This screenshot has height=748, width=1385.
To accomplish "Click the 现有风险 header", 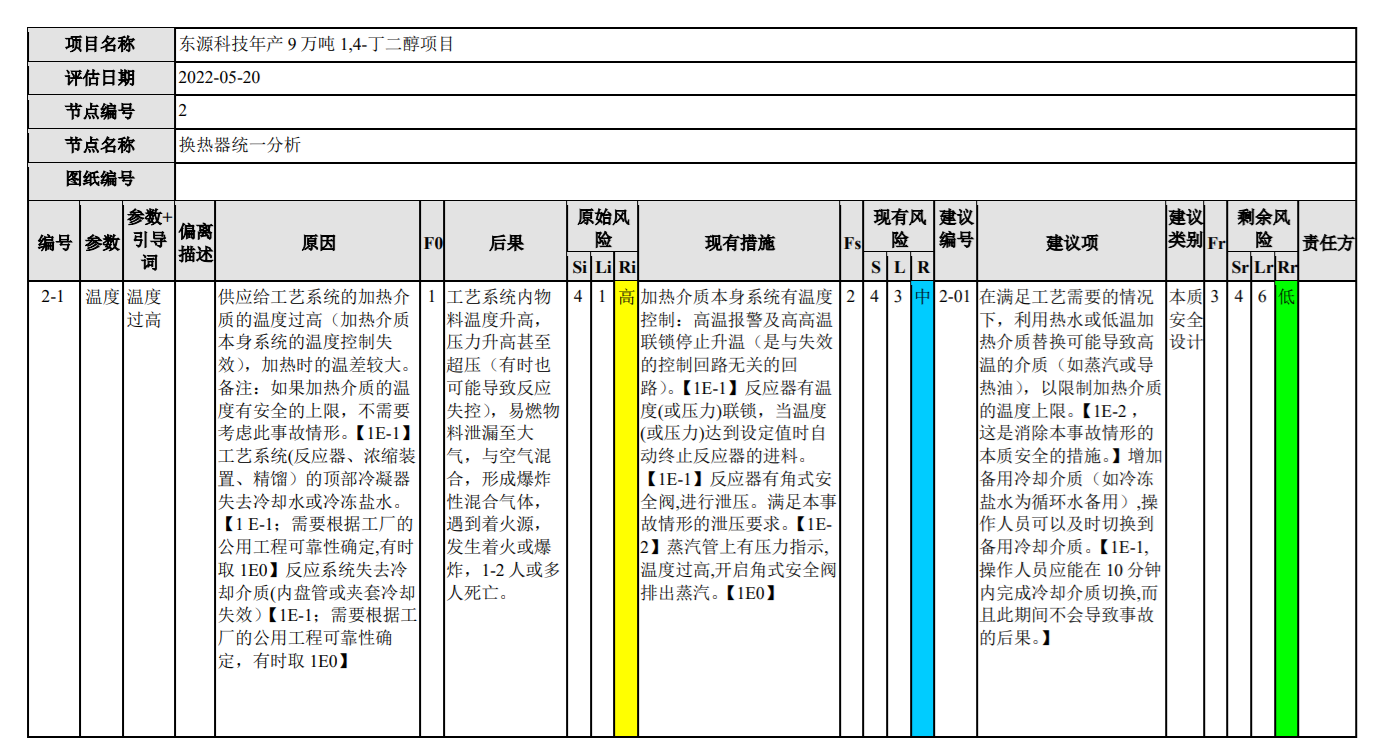I will click(x=900, y=229).
